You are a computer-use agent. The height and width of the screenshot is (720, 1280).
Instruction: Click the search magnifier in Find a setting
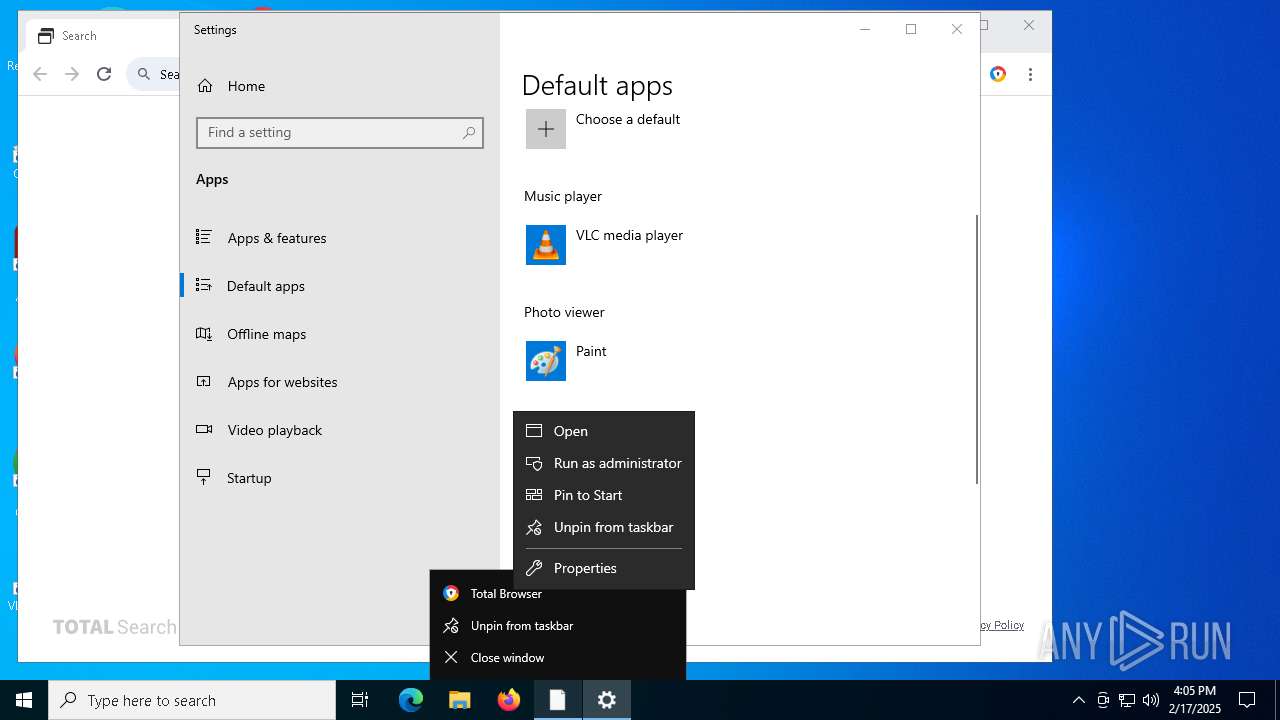pos(469,132)
